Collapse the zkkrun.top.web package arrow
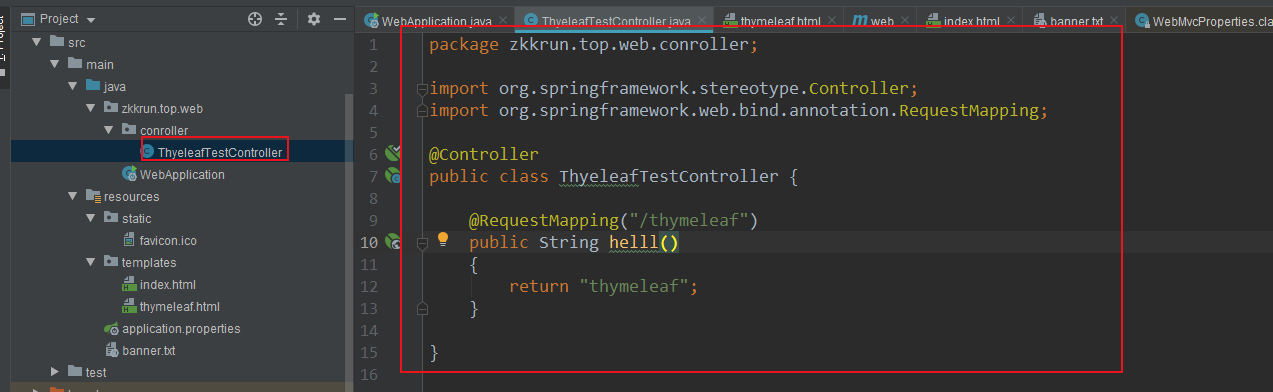The width and height of the screenshot is (1273, 392). click(91, 108)
